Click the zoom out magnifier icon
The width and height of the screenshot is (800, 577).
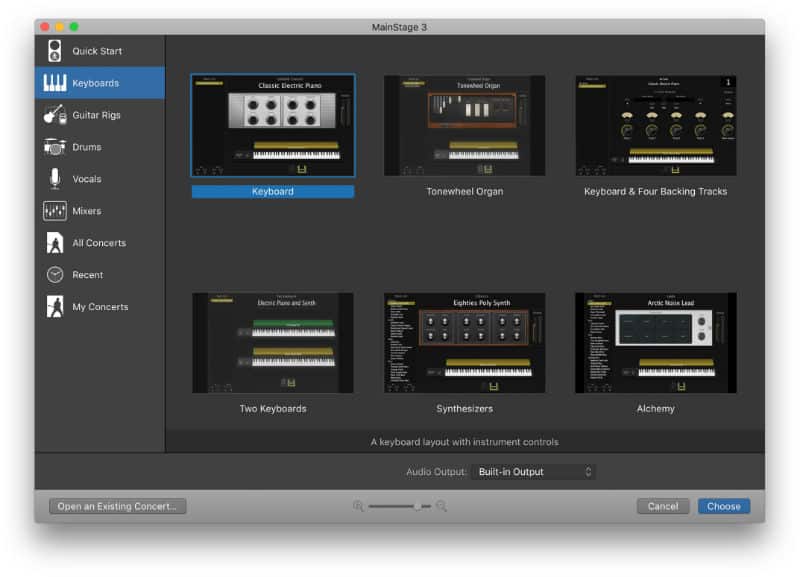(x=358, y=506)
